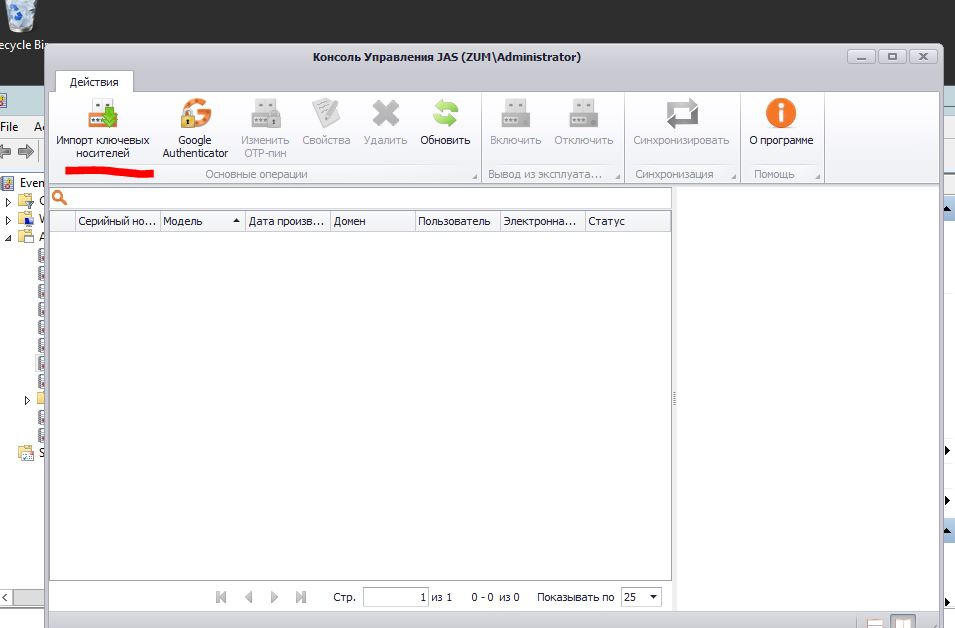955x628 pixels.
Task: Go to last page in pager
Action: pyautogui.click(x=301, y=597)
